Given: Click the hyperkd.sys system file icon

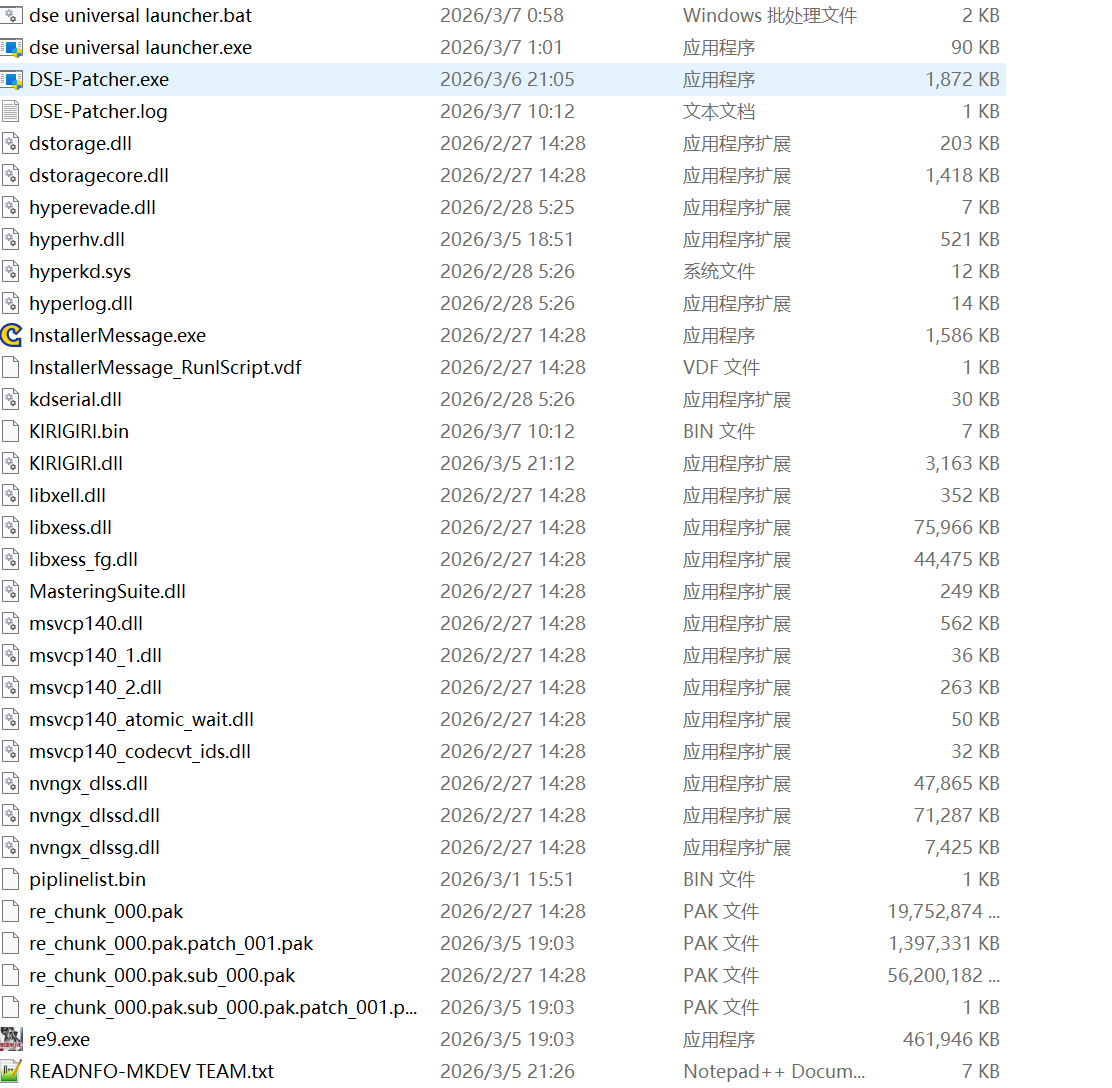Looking at the screenshot, I should (x=11, y=272).
